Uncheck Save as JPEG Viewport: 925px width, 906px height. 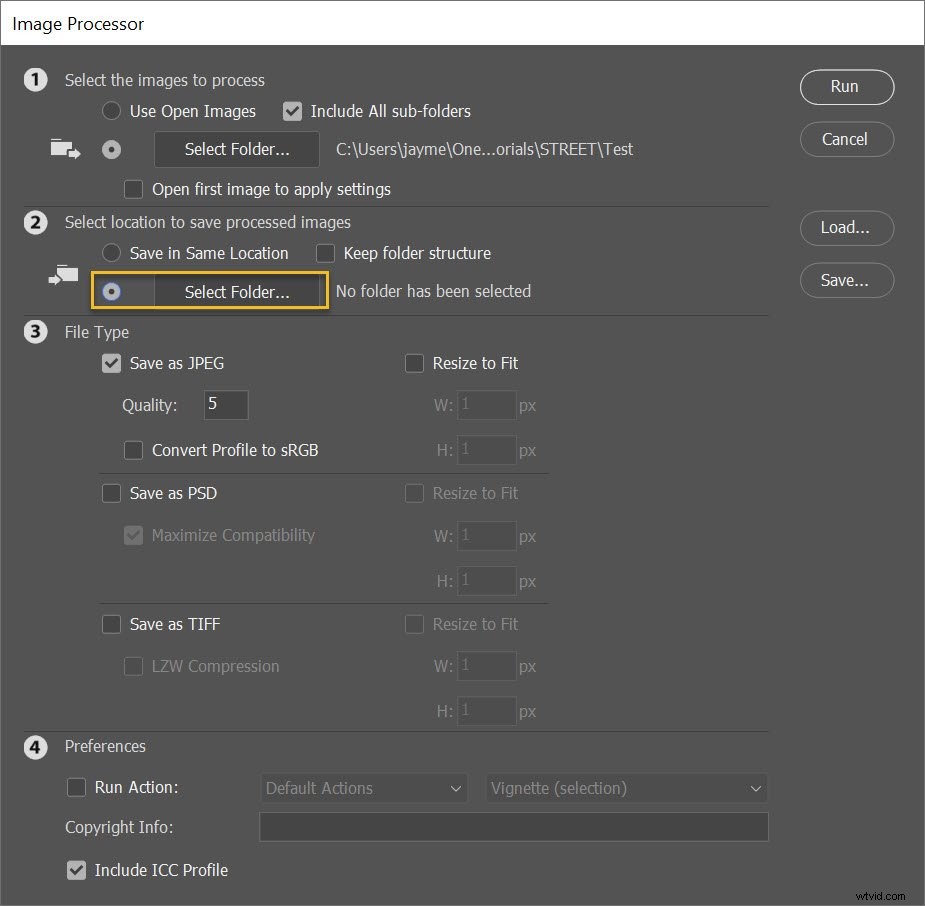click(x=111, y=363)
